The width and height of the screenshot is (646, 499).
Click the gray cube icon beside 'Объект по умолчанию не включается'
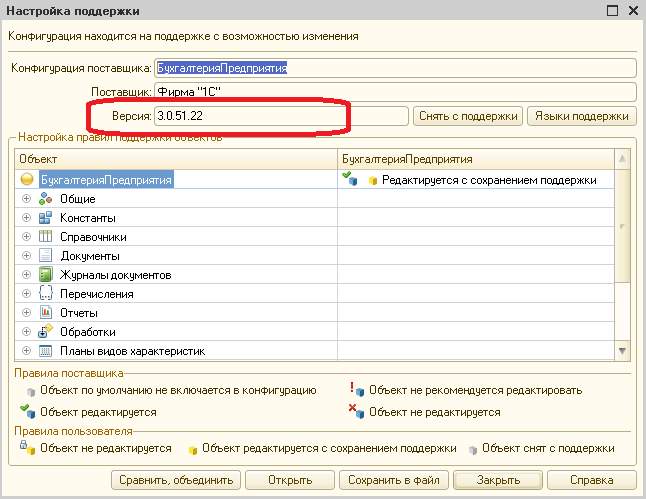coord(31,391)
